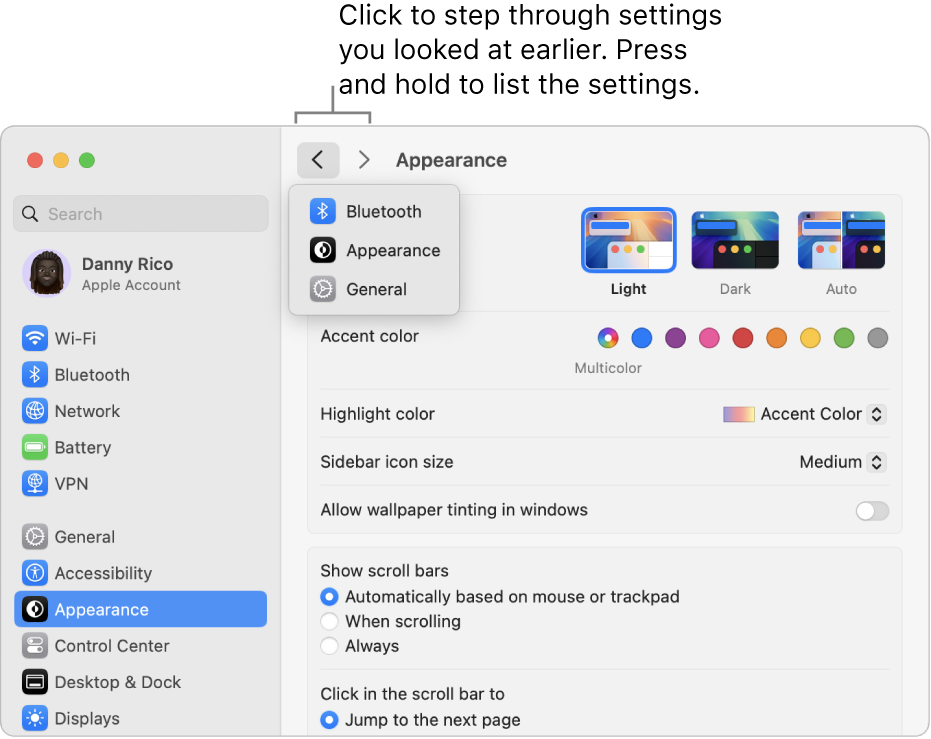Click the Appearance icon in the history popup

pos(322,250)
